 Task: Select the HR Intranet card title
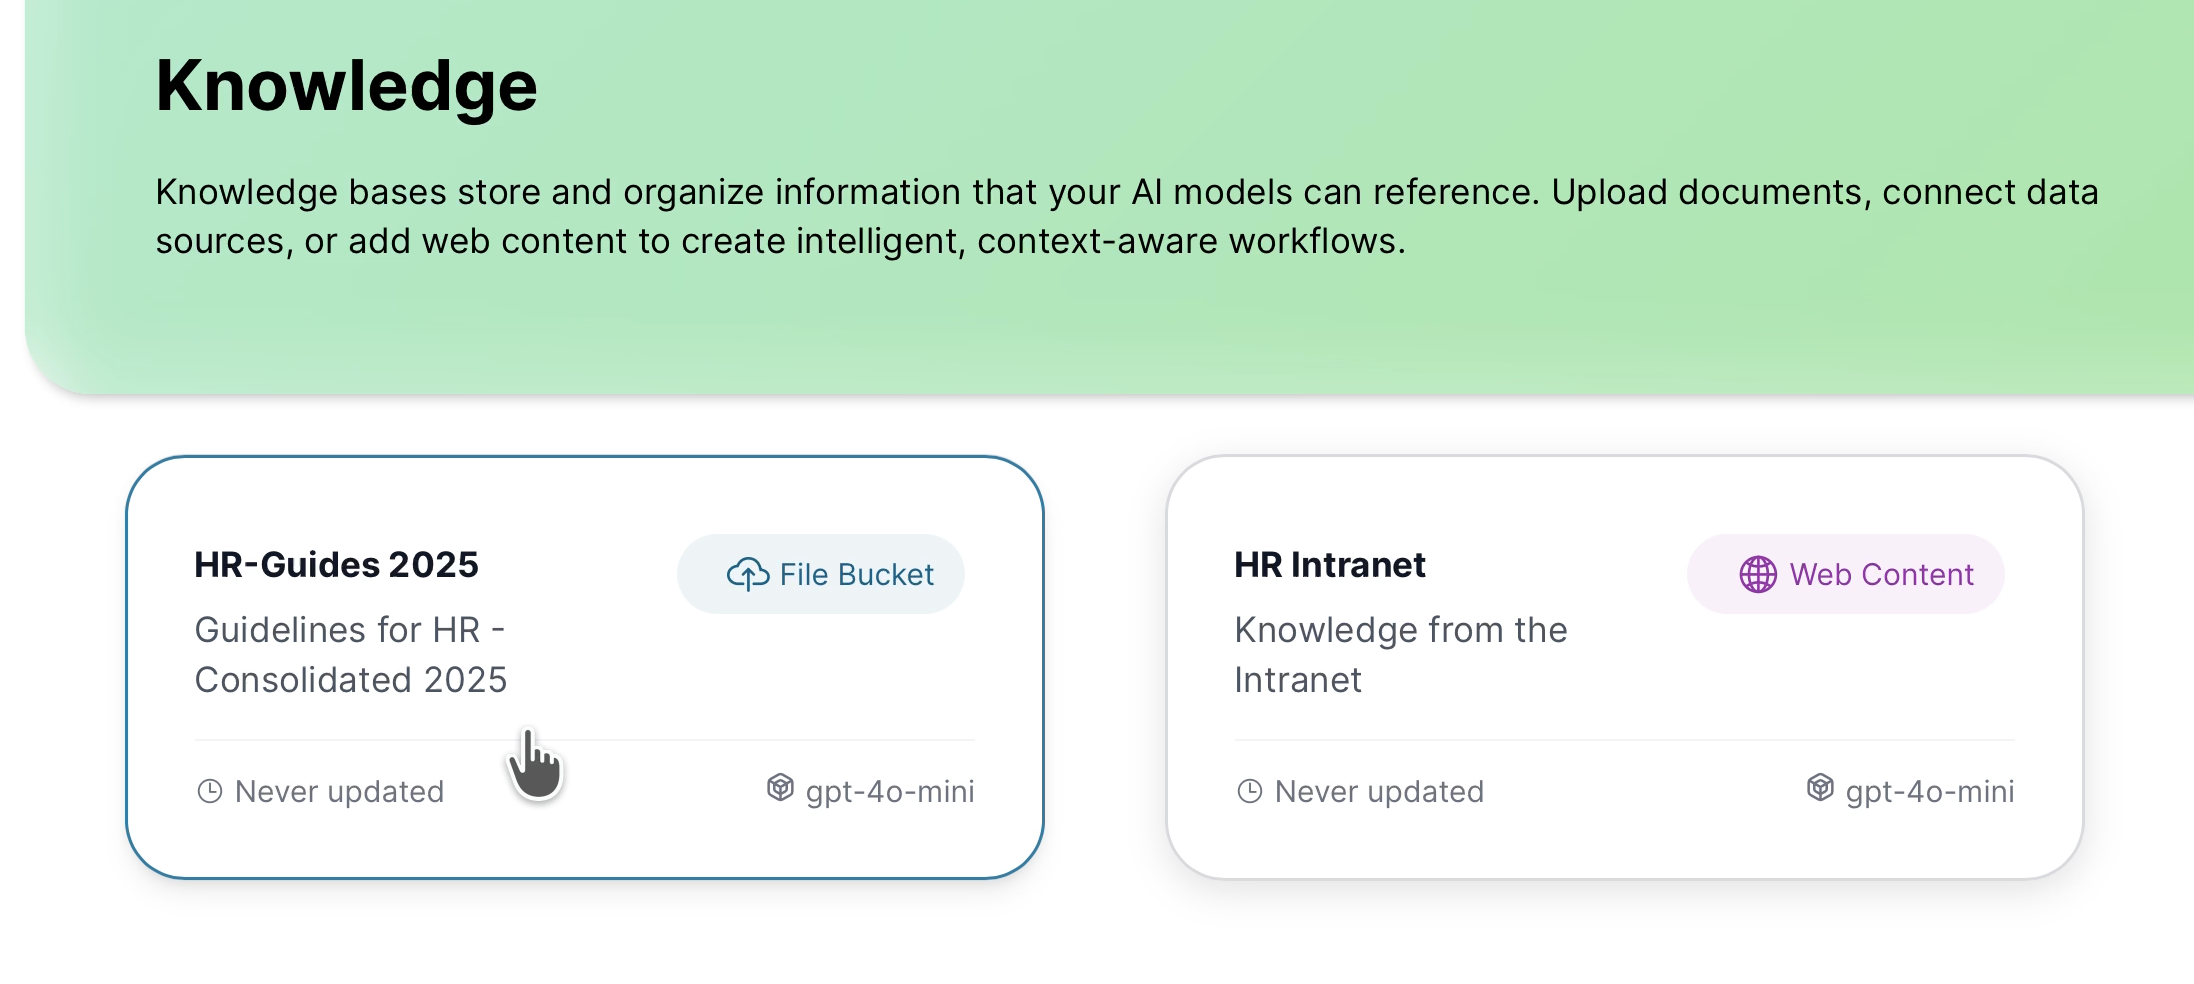[x=1330, y=563]
